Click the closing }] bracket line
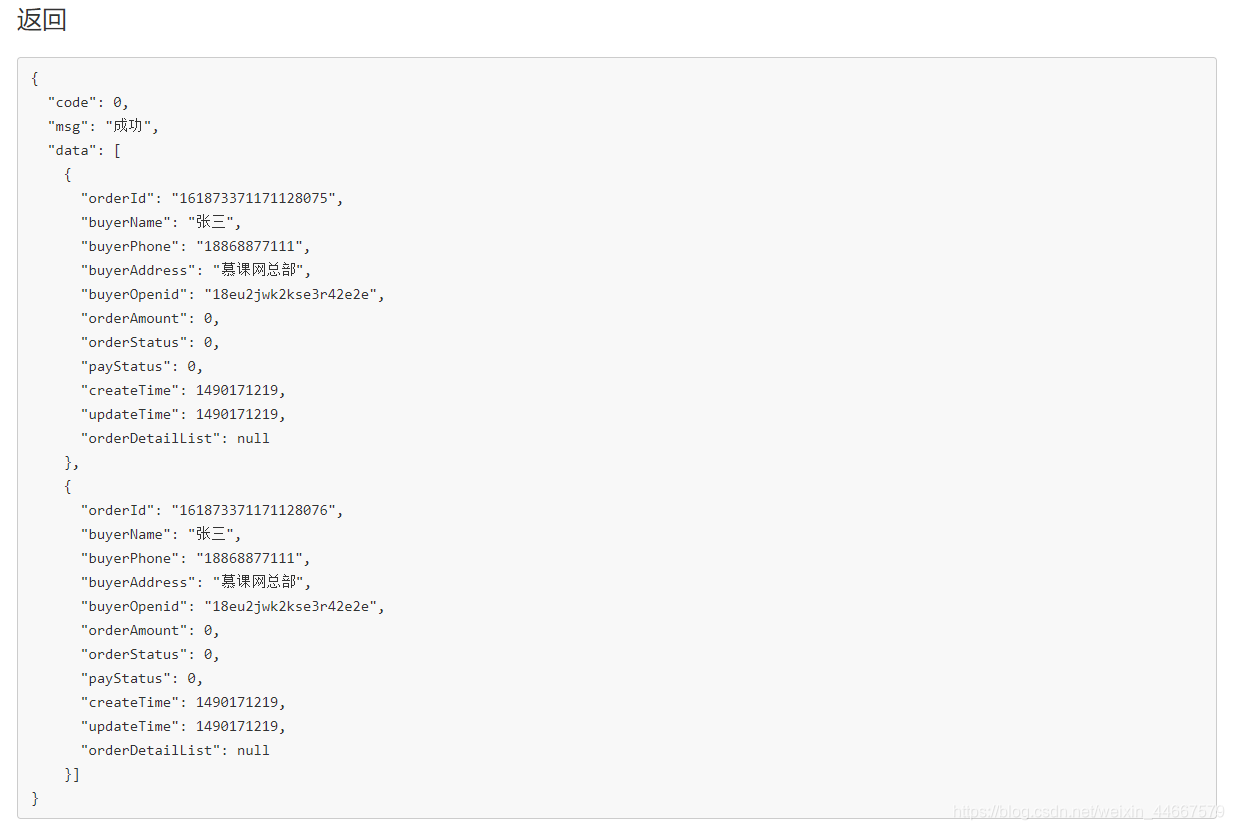The width and height of the screenshot is (1234, 830). click(72, 774)
